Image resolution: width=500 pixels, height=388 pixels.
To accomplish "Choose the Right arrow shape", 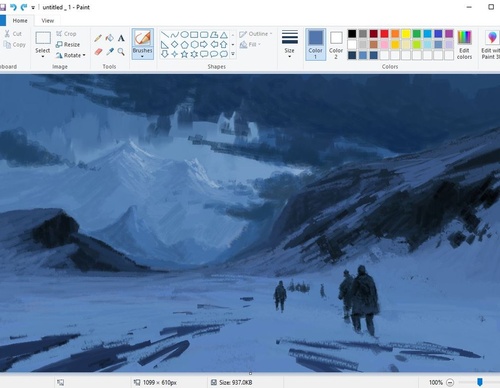I will tap(204, 44).
